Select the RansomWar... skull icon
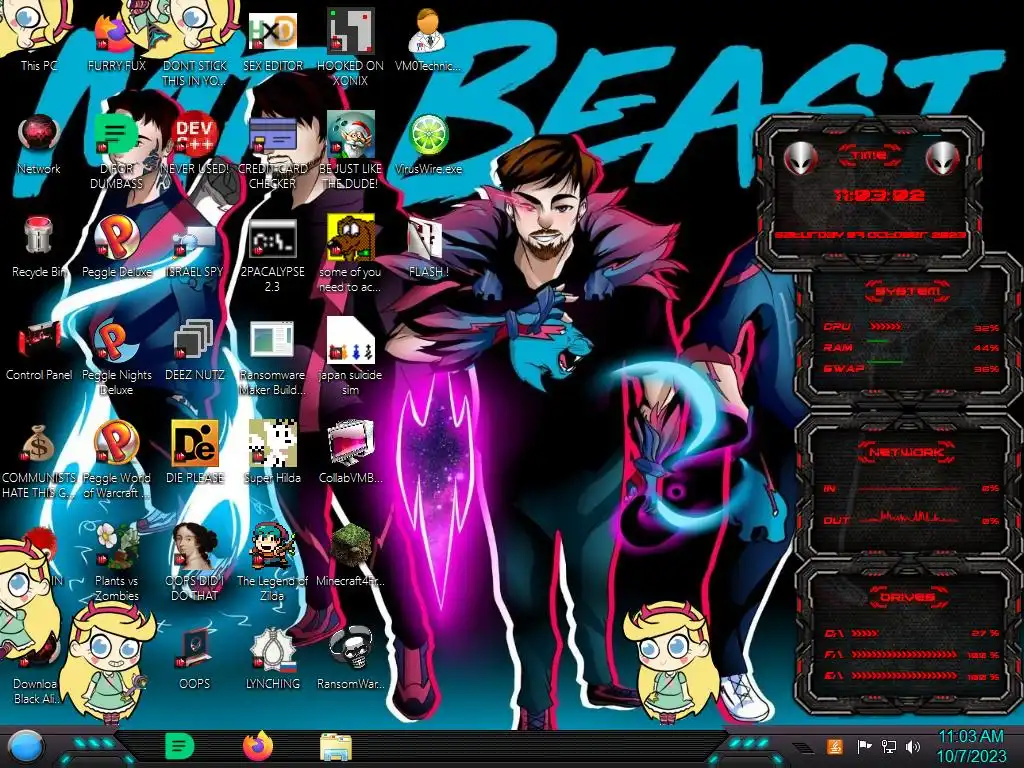 pos(350,660)
